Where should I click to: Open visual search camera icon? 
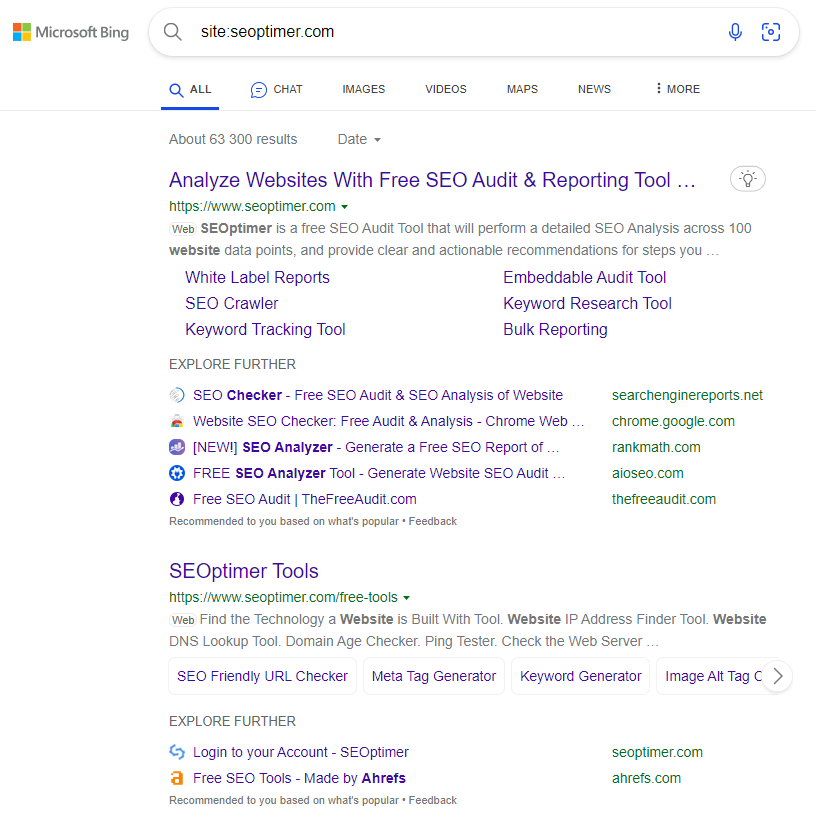[x=771, y=32]
